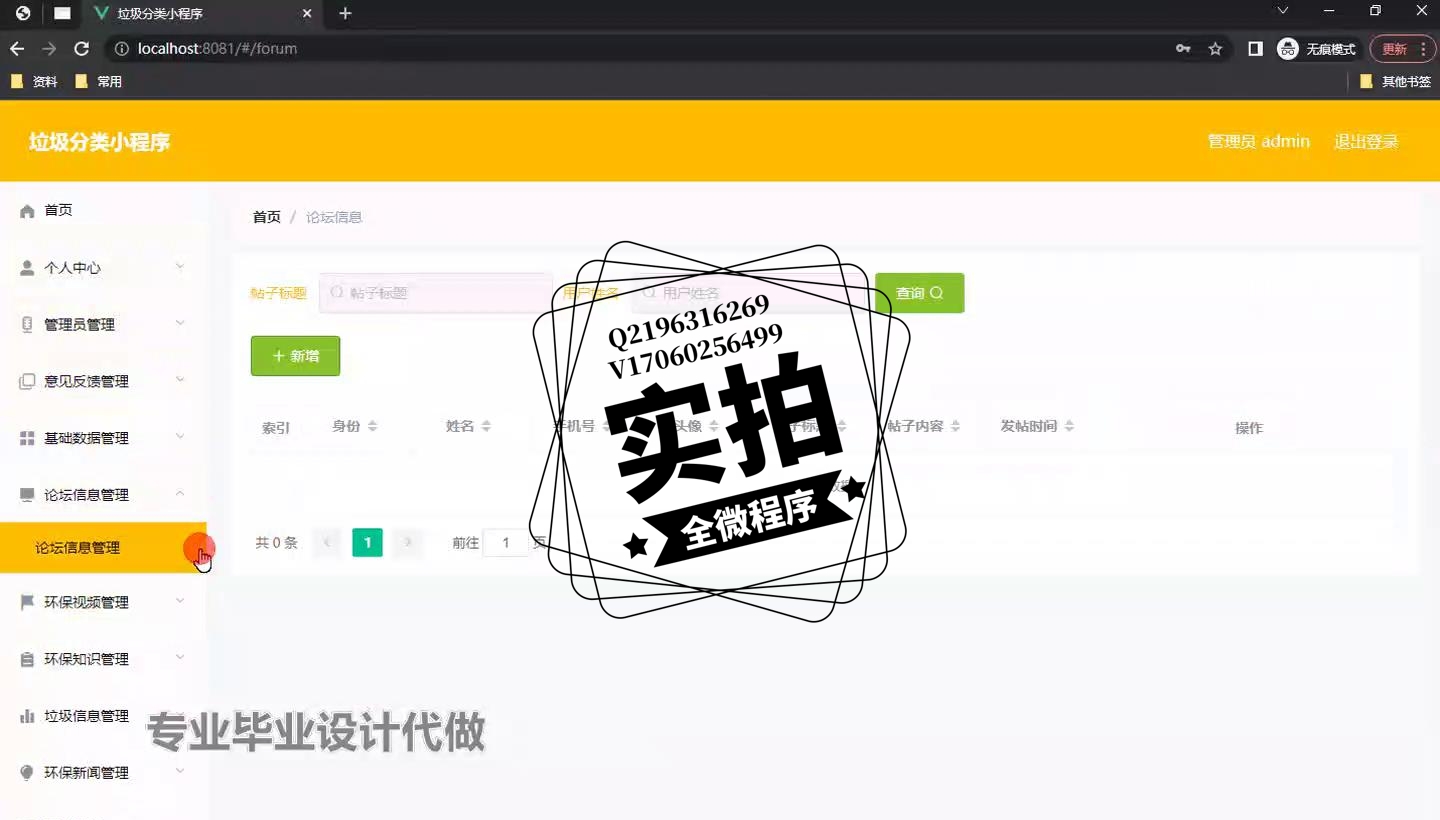1440x820 pixels.
Task: Select the highlighted 论坛信息管理 submenu item
Action: click(103, 548)
